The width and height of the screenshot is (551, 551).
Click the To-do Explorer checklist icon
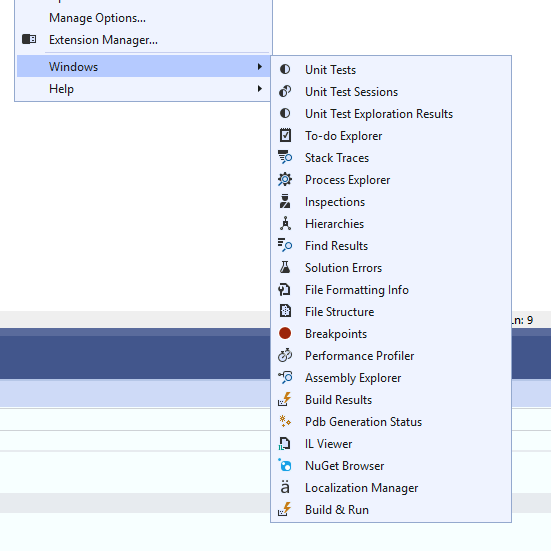[x=285, y=135]
